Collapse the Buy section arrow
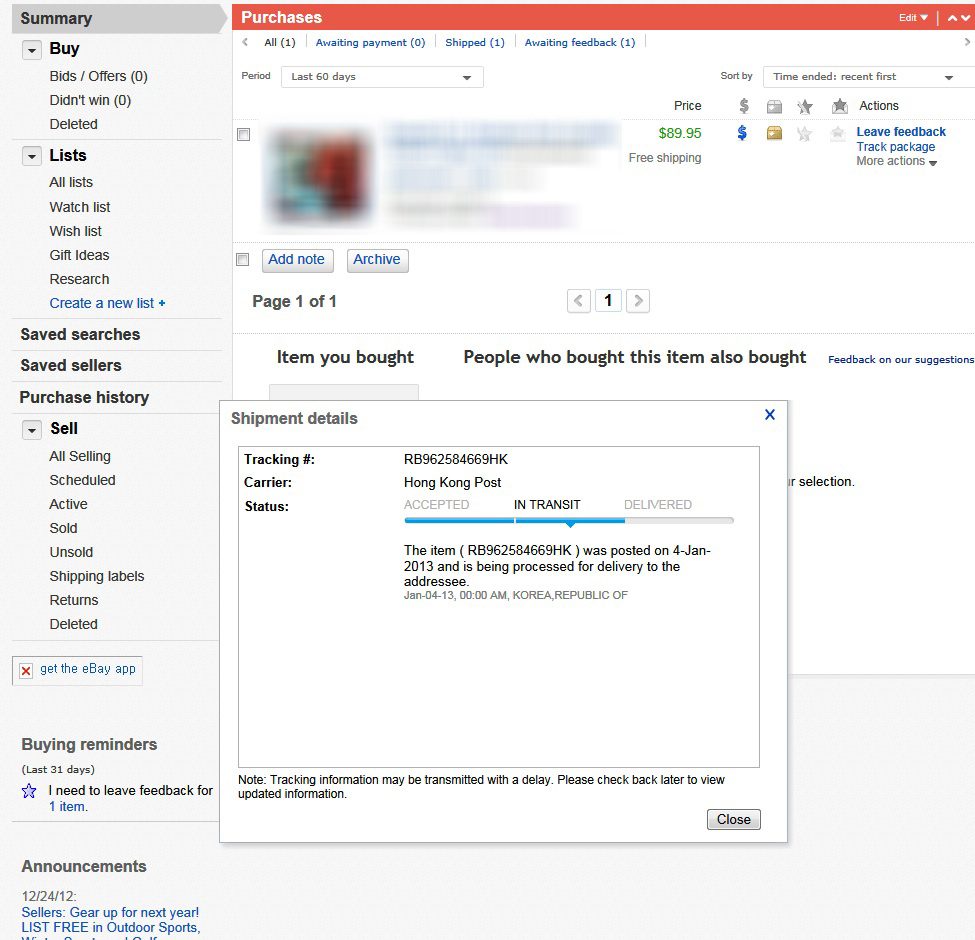 [32, 50]
